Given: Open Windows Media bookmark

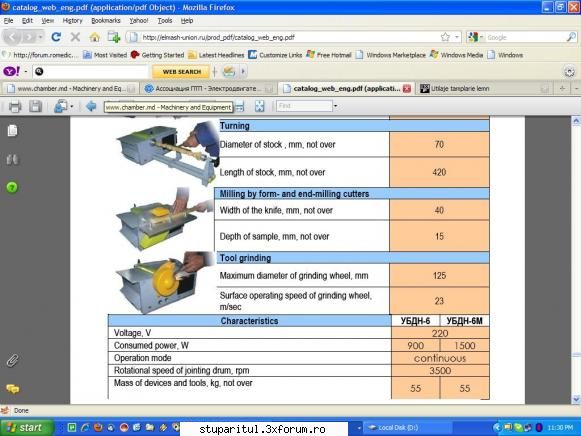Looking at the screenshot, I should click(x=456, y=55).
